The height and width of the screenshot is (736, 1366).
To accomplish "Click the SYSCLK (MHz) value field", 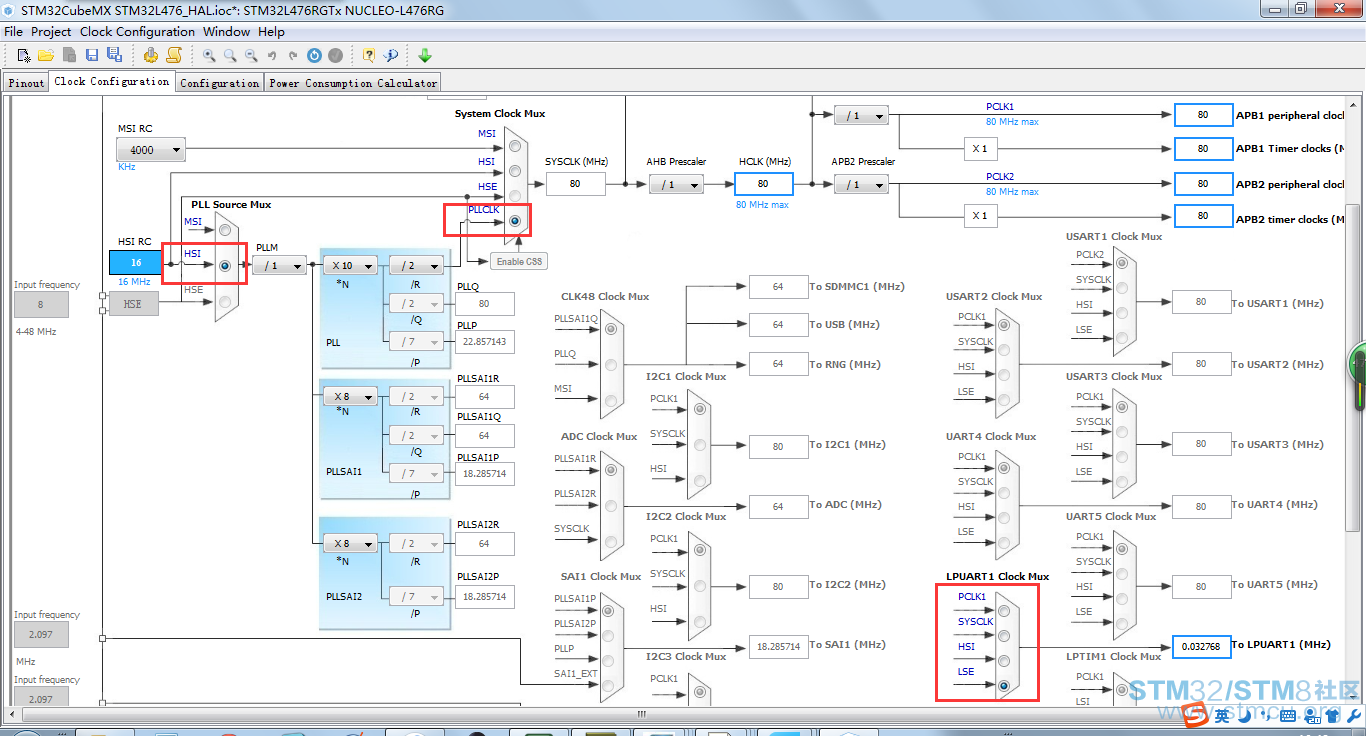I will pyautogui.click(x=575, y=183).
